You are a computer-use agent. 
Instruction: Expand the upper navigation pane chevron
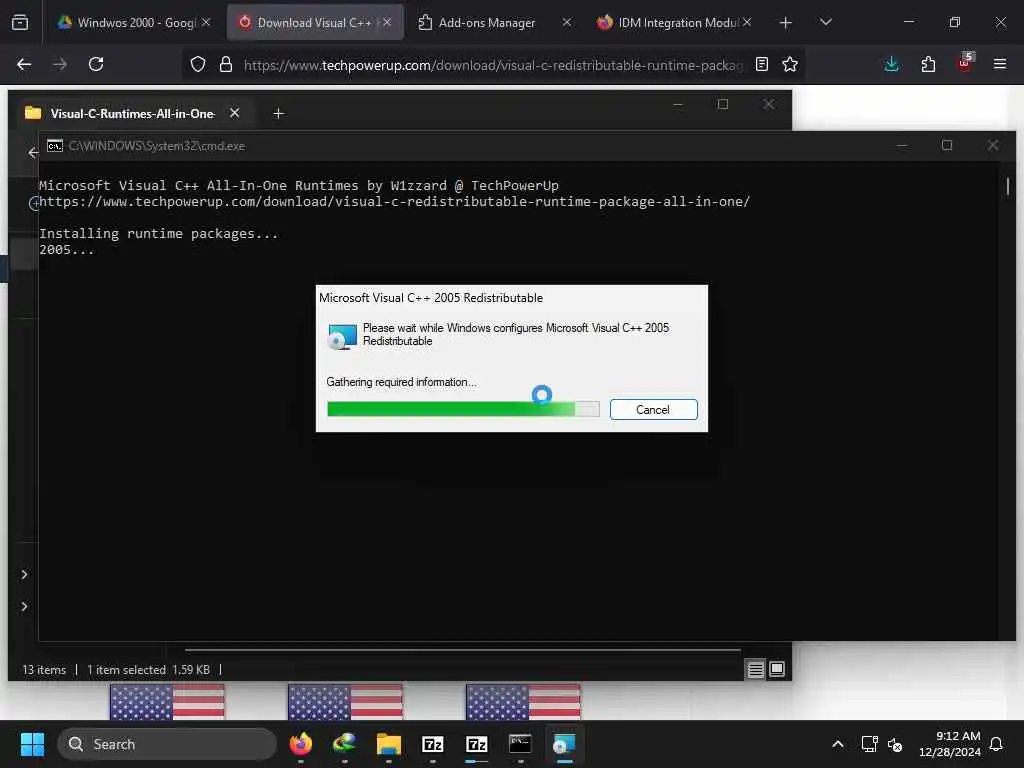pyautogui.click(x=24, y=574)
